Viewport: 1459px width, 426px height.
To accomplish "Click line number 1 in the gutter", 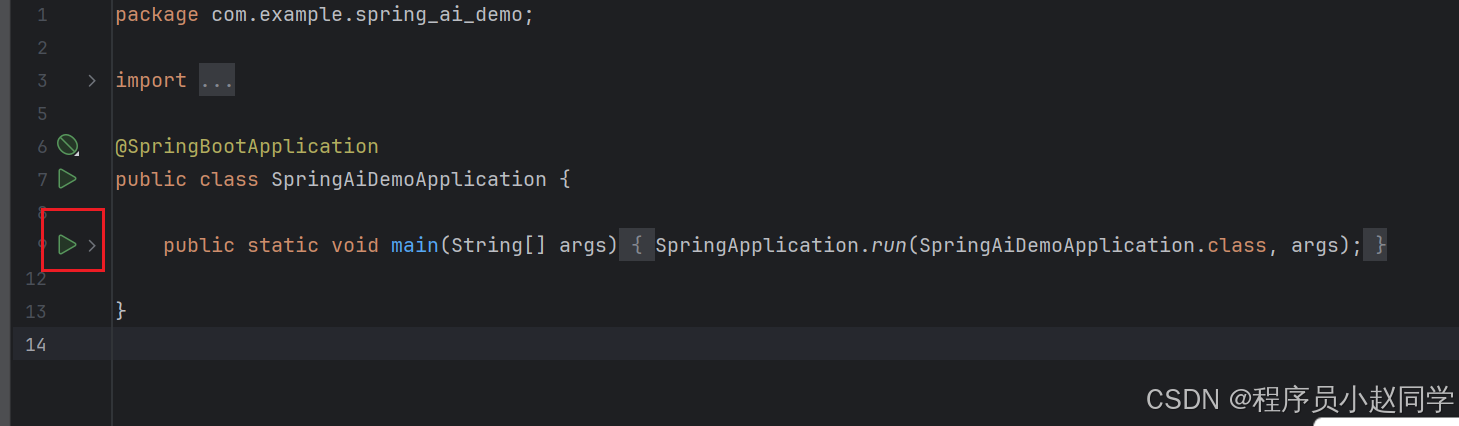I will pos(42,15).
